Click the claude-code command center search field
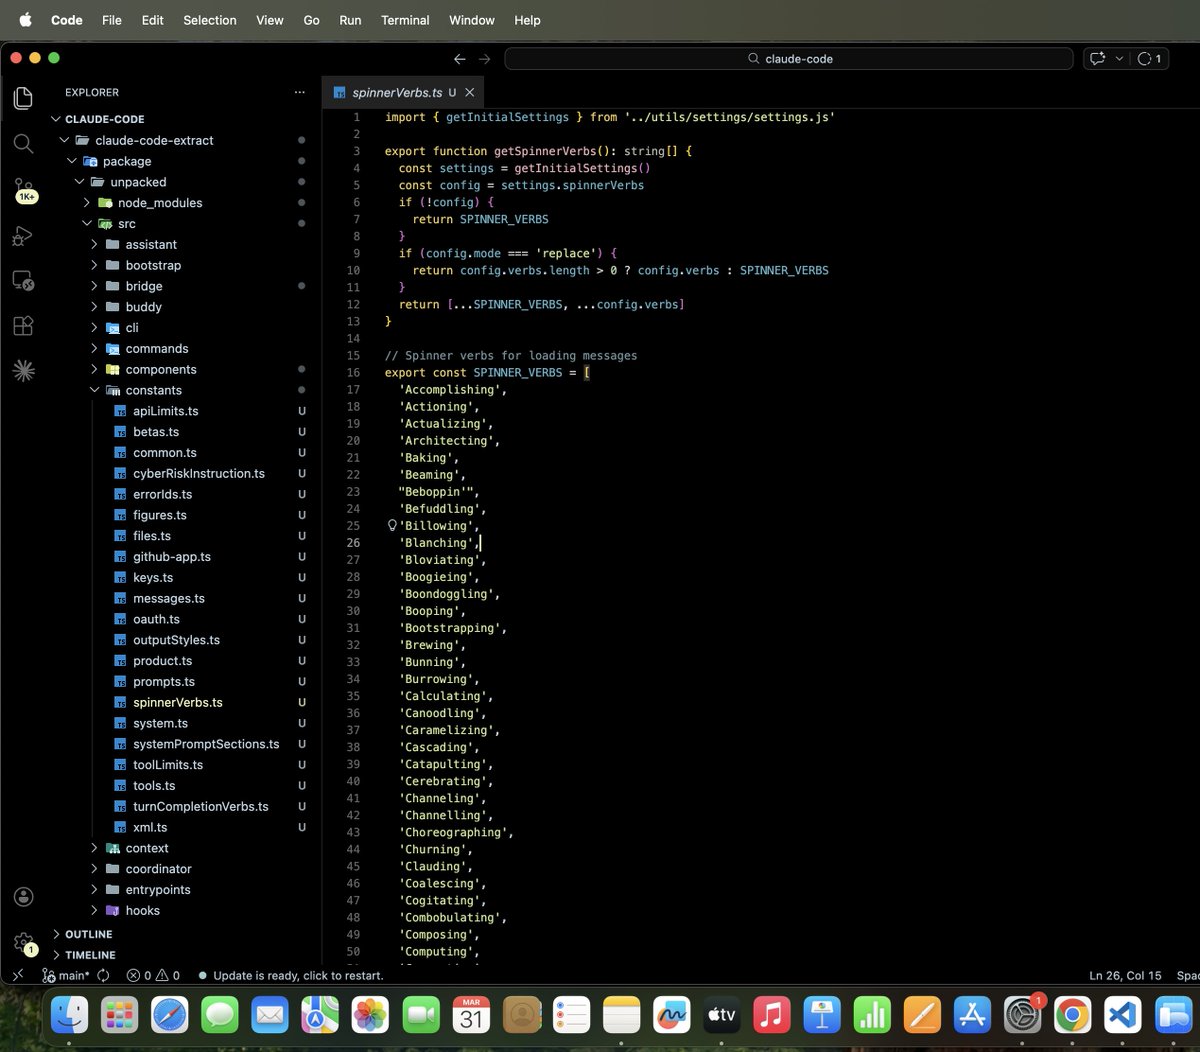This screenshot has width=1200, height=1052. point(789,59)
